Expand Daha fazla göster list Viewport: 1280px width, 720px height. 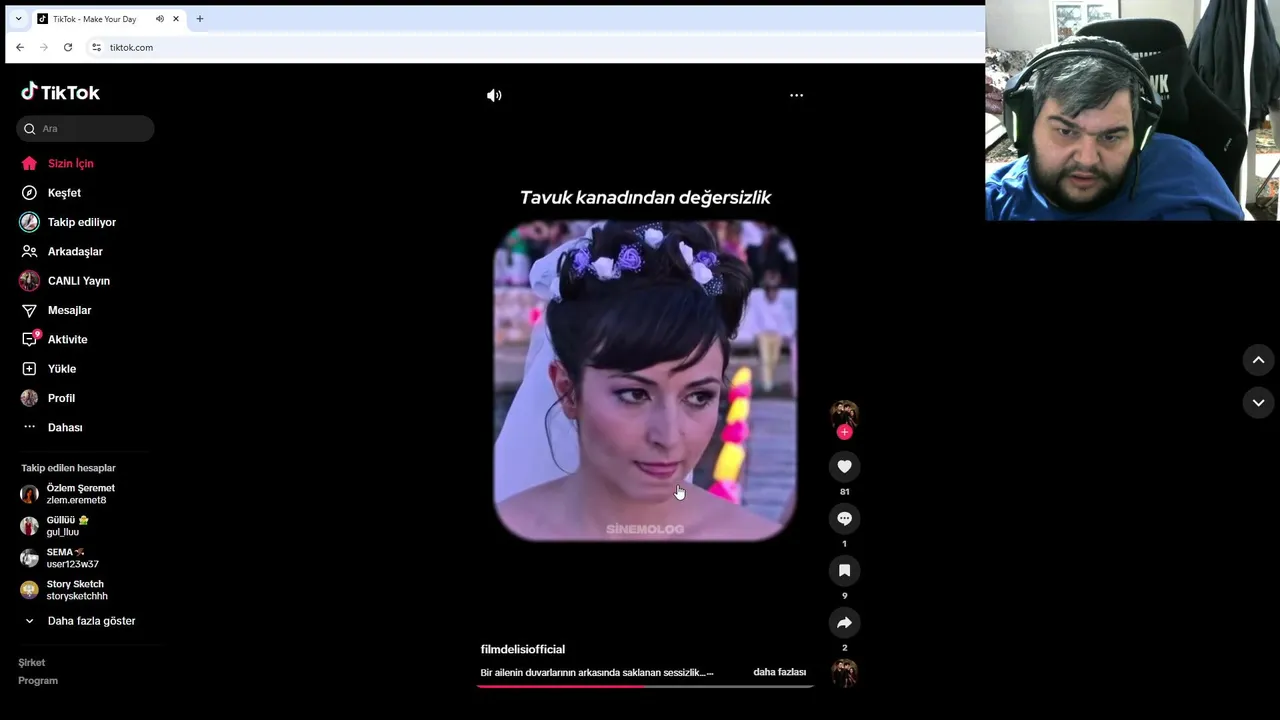click(80, 621)
